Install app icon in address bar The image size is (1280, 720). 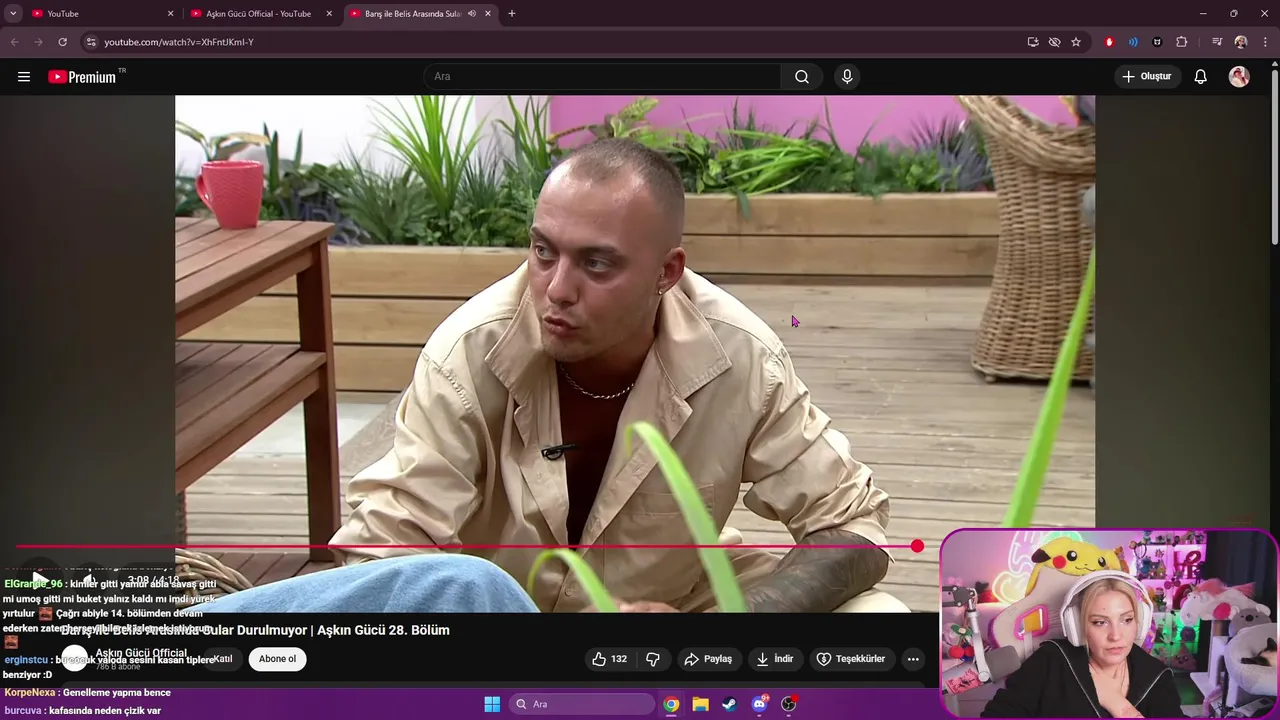1033,42
